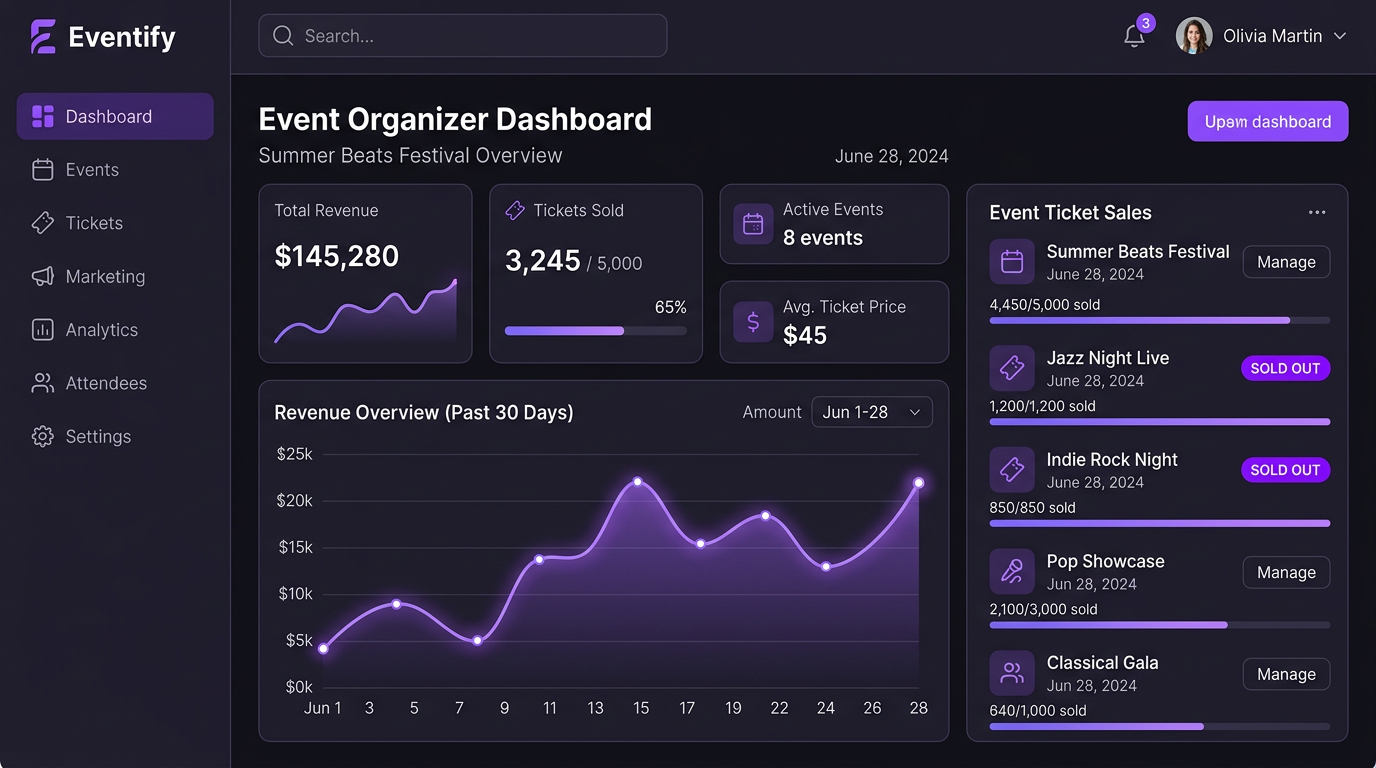Screen dimensions: 1376x768
Task: Go to Analytics in the sidebar
Action: (101, 330)
